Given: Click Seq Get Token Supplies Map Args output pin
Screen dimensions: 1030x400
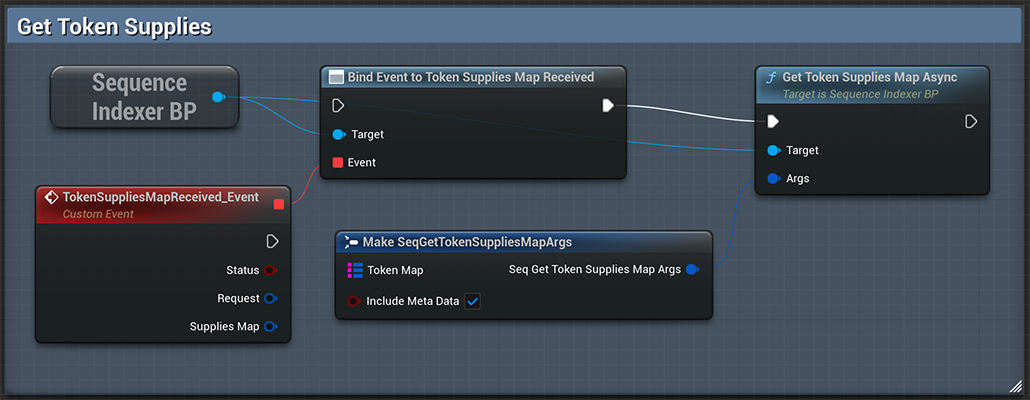Looking at the screenshot, I should point(692,269).
